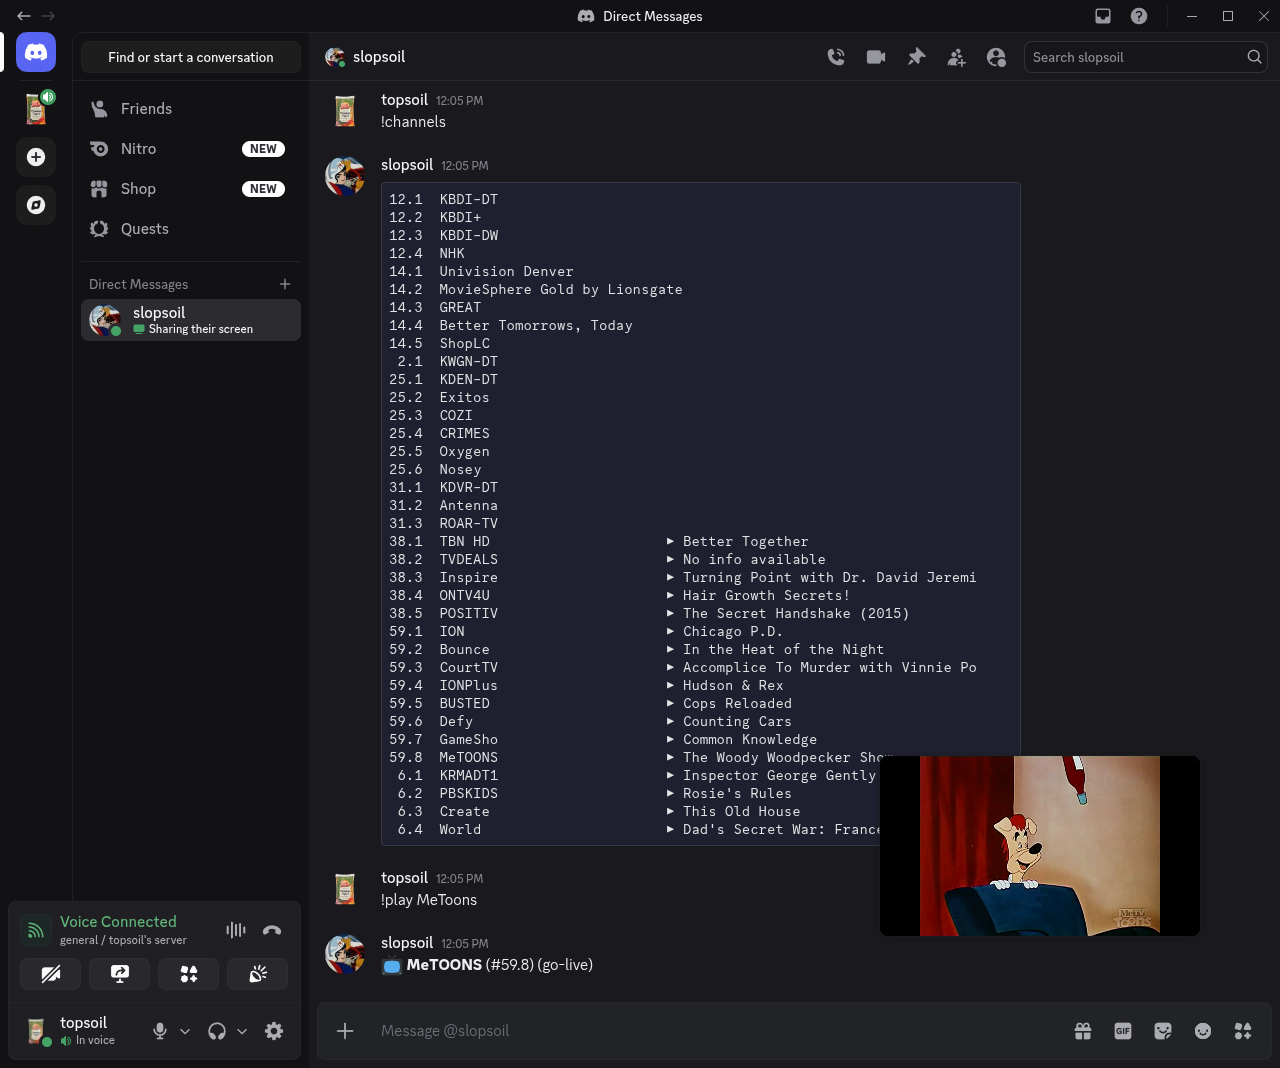Open the gift button in message bar
Image resolution: width=1280 pixels, height=1068 pixels.
(1083, 1031)
